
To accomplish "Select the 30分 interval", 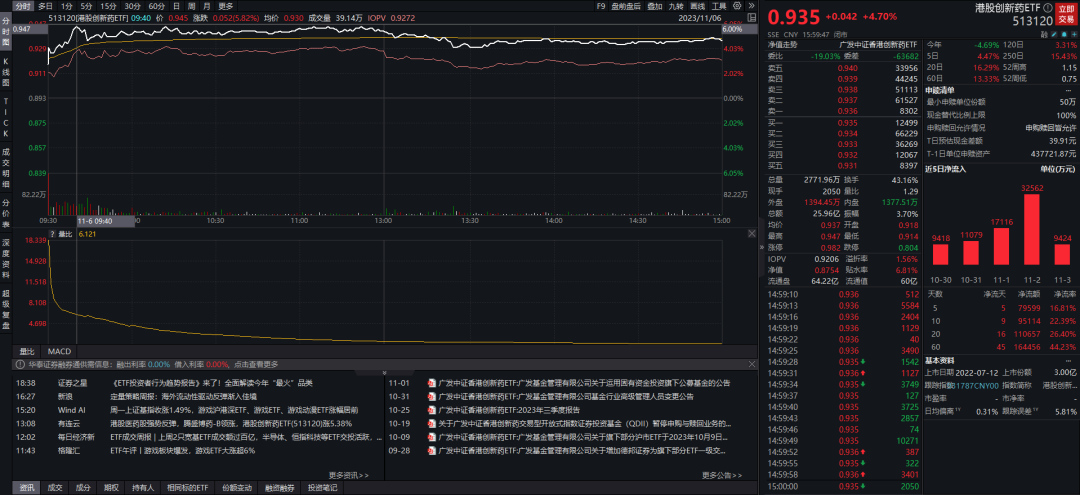I will coord(132,6).
